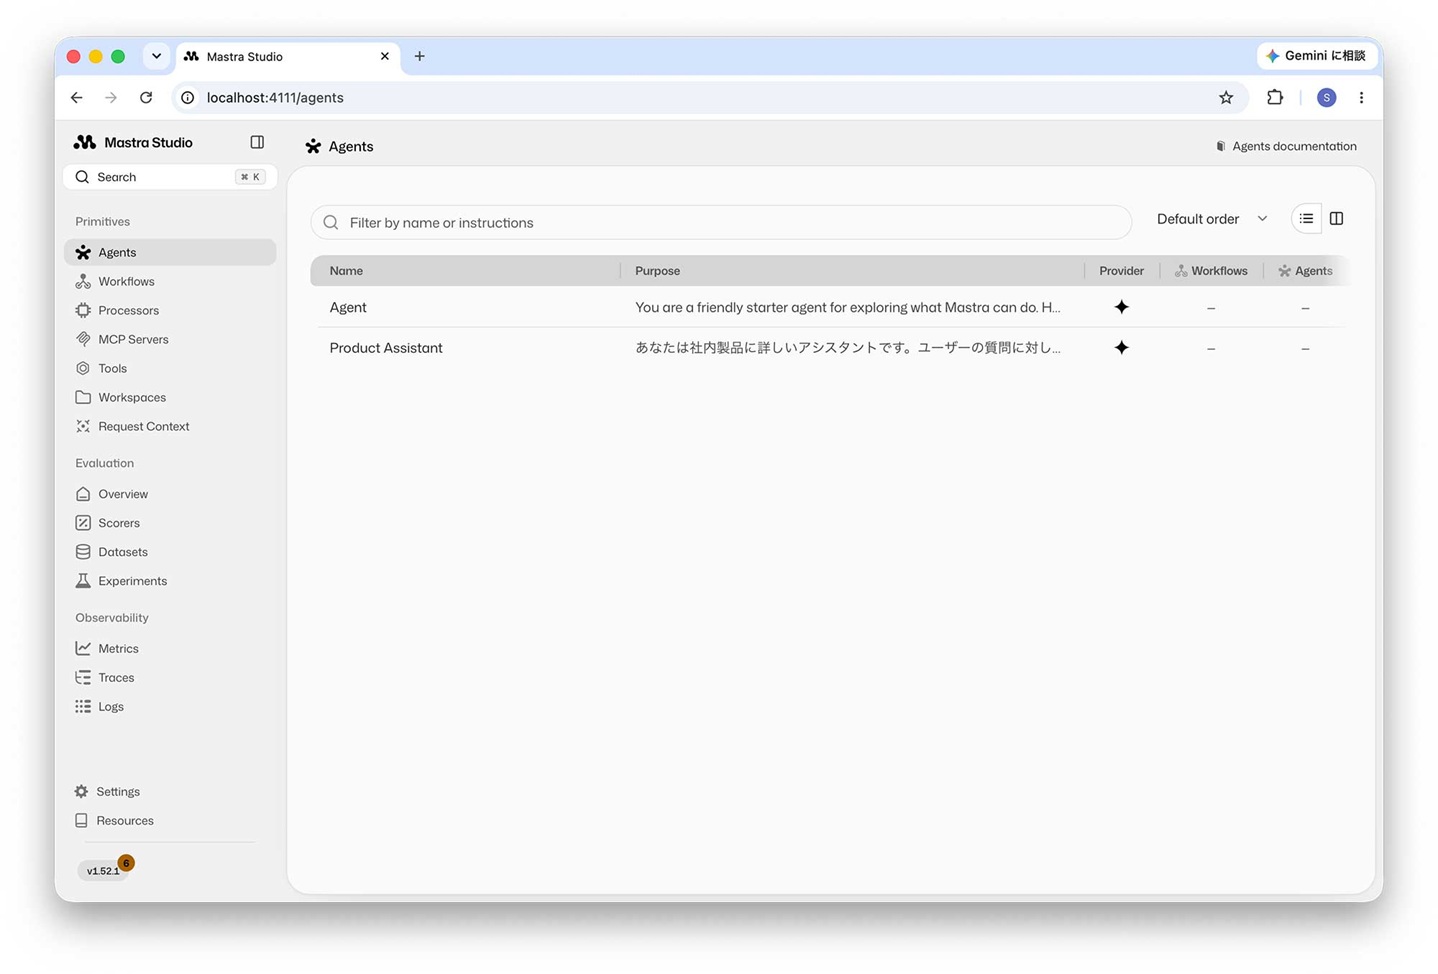Viewport: 1438px width, 974px height.
Task: Click the Logs list icon
Action: tap(83, 706)
